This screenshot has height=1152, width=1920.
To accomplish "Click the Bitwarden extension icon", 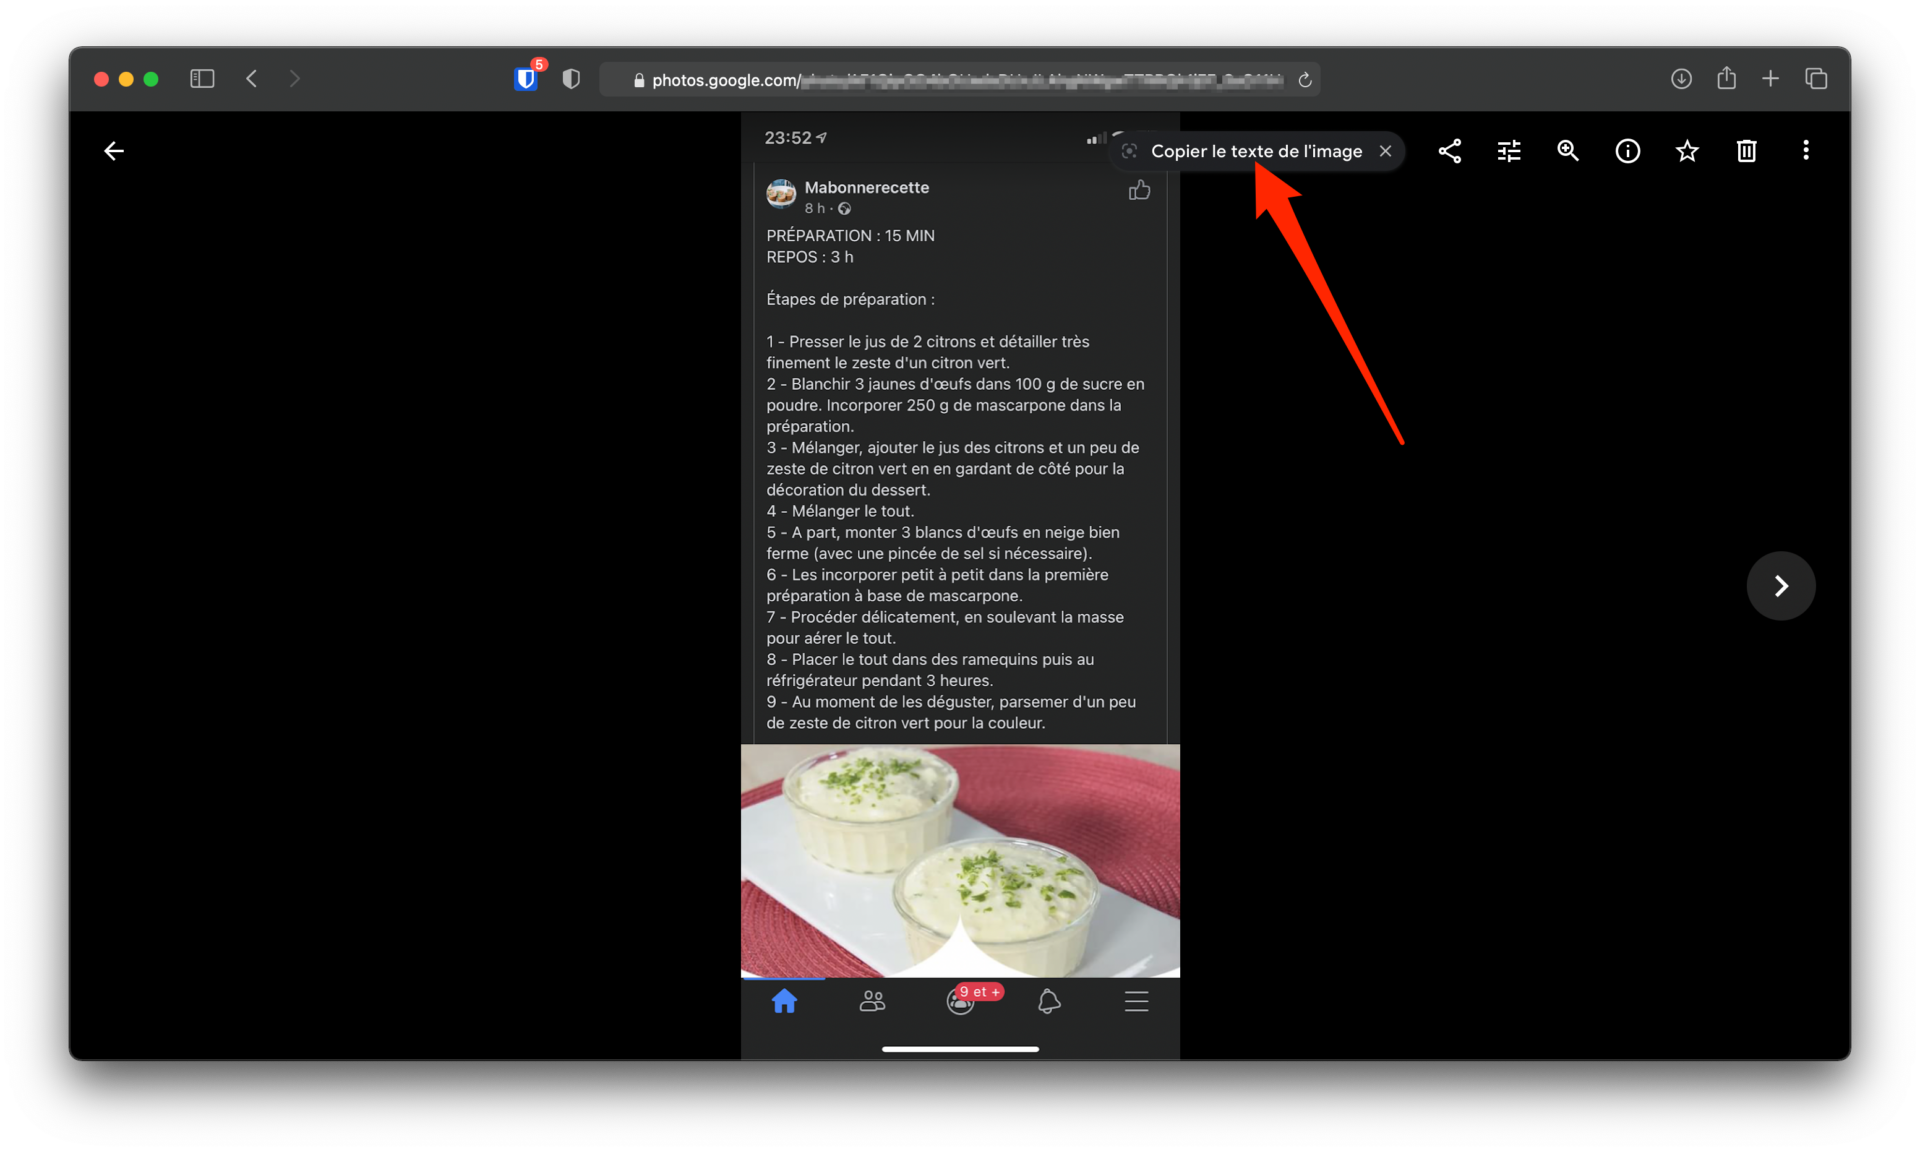I will pyautogui.click(x=526, y=79).
